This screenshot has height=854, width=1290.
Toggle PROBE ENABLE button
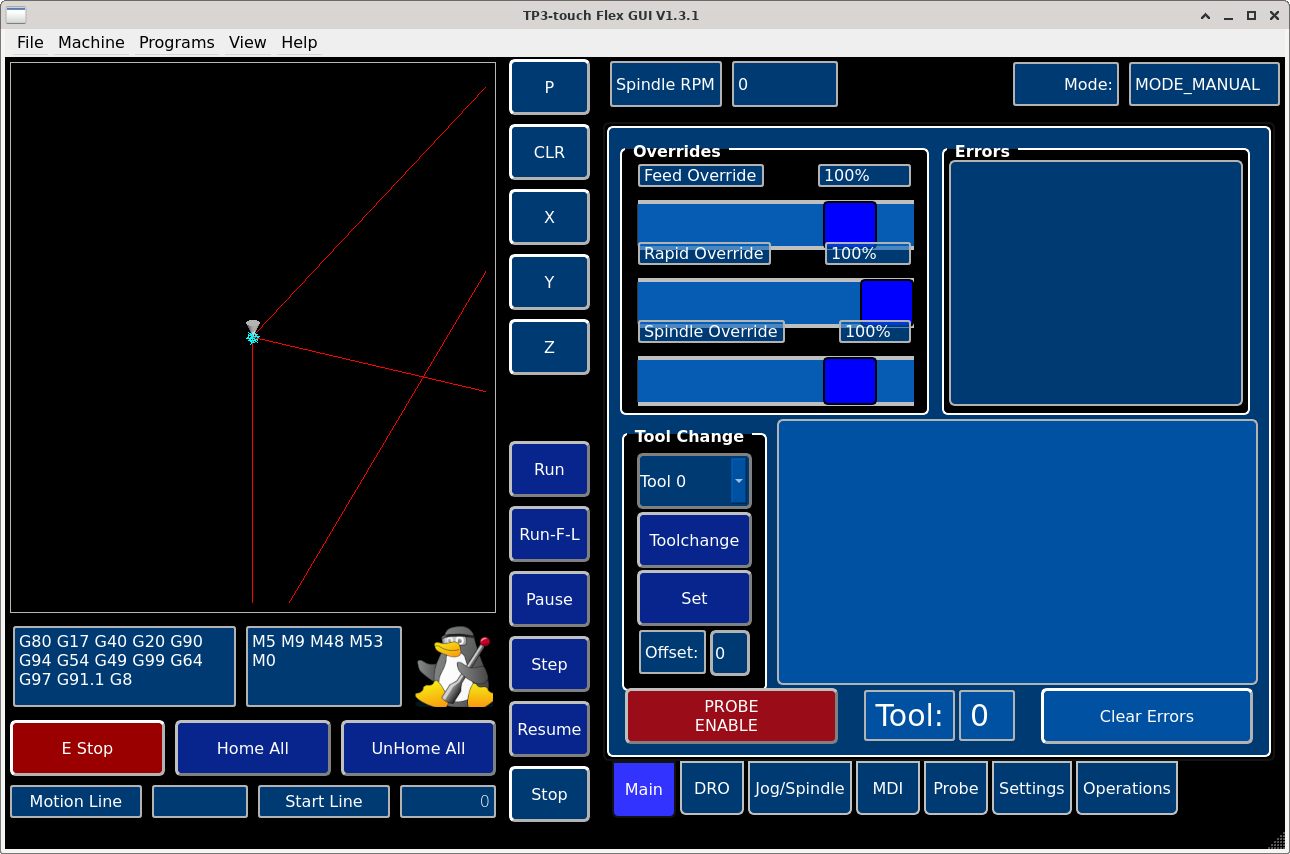click(731, 716)
